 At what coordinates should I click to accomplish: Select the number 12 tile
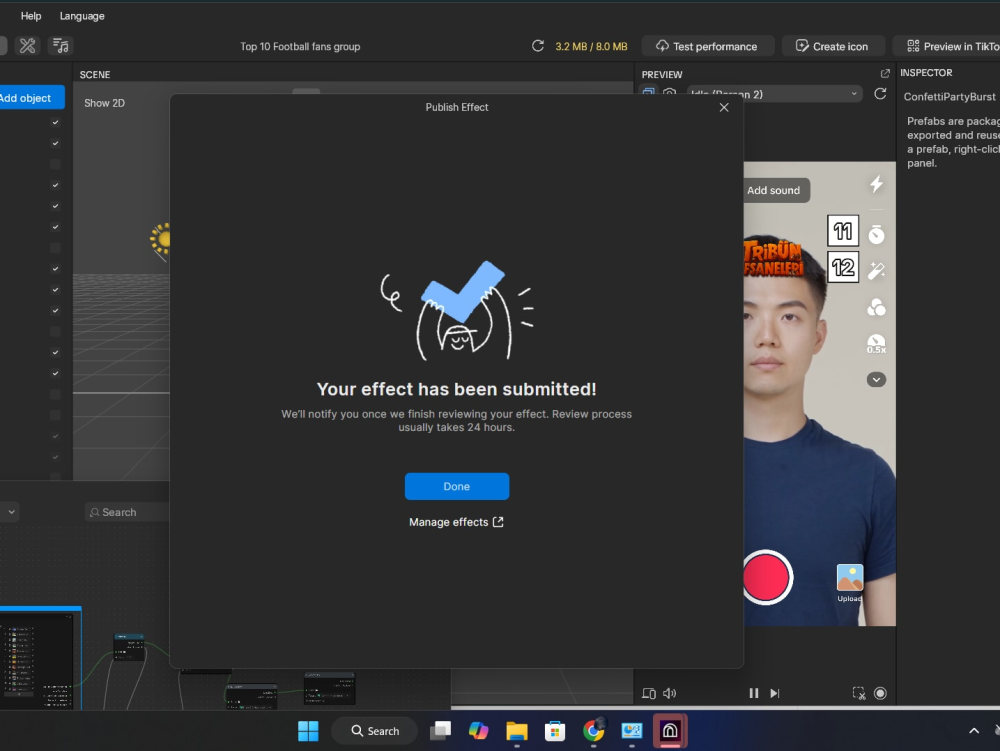point(842,267)
